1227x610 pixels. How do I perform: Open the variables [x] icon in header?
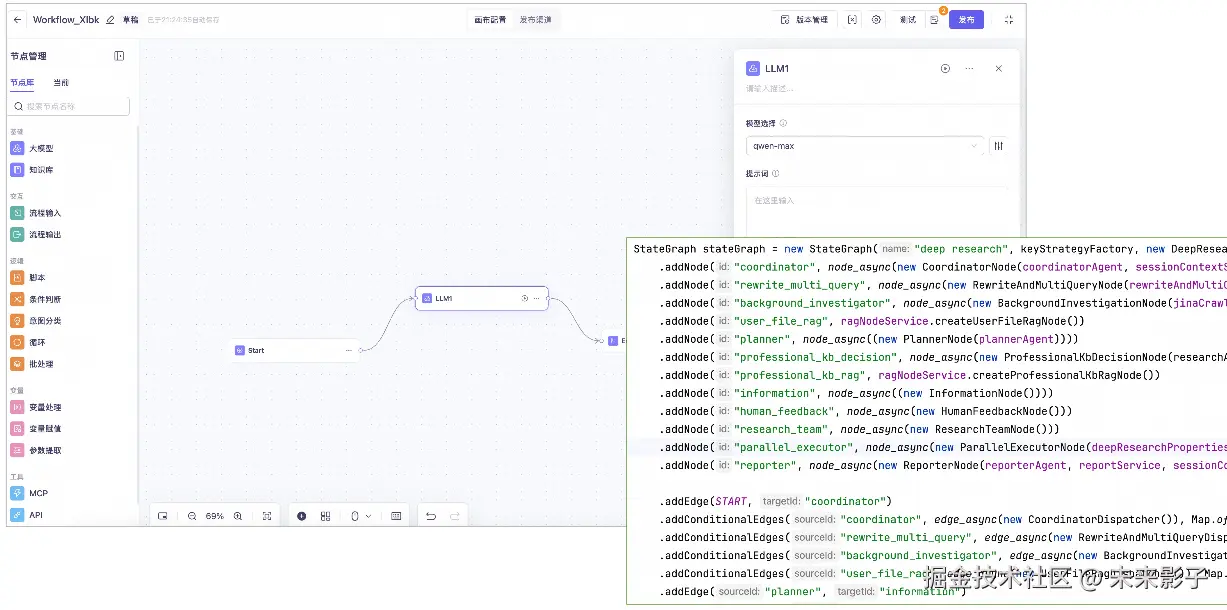pos(852,20)
